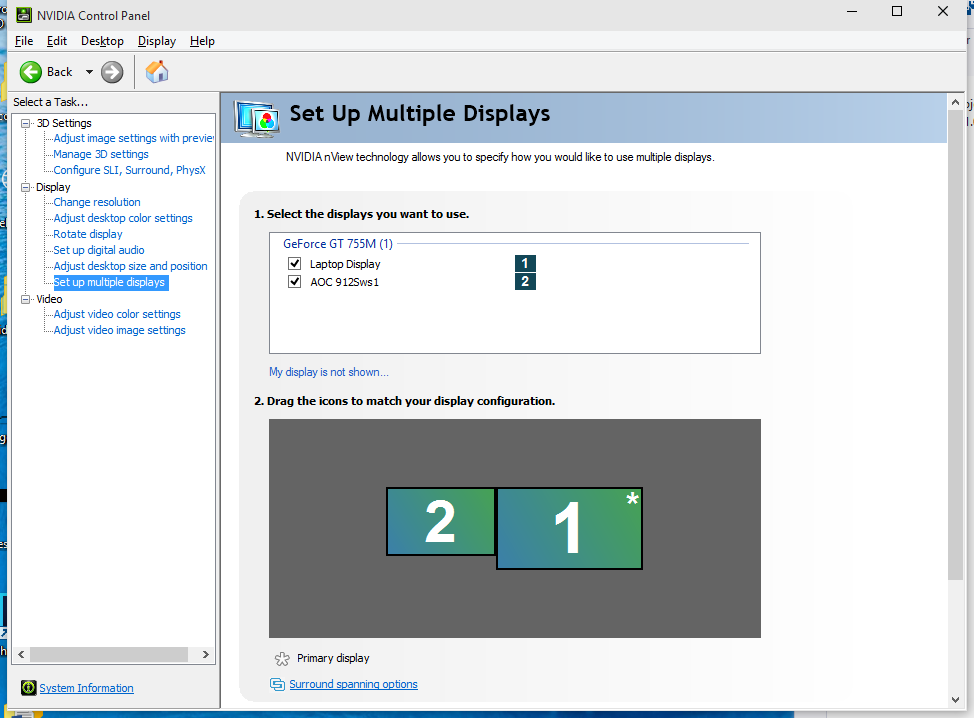Click the Laptop Display label
This screenshot has height=718, width=974.
[x=345, y=264]
